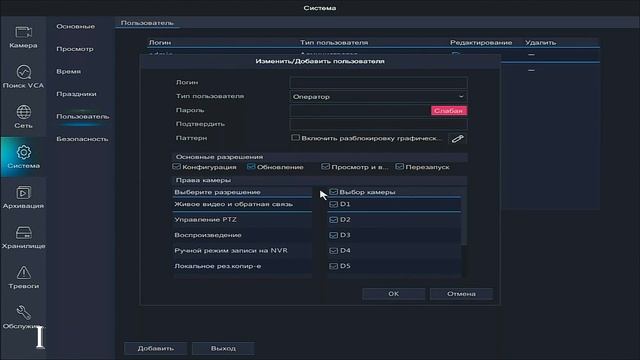The width and height of the screenshot is (640, 360).
Task: Toggle camera D3 checkbox
Action: (333, 235)
